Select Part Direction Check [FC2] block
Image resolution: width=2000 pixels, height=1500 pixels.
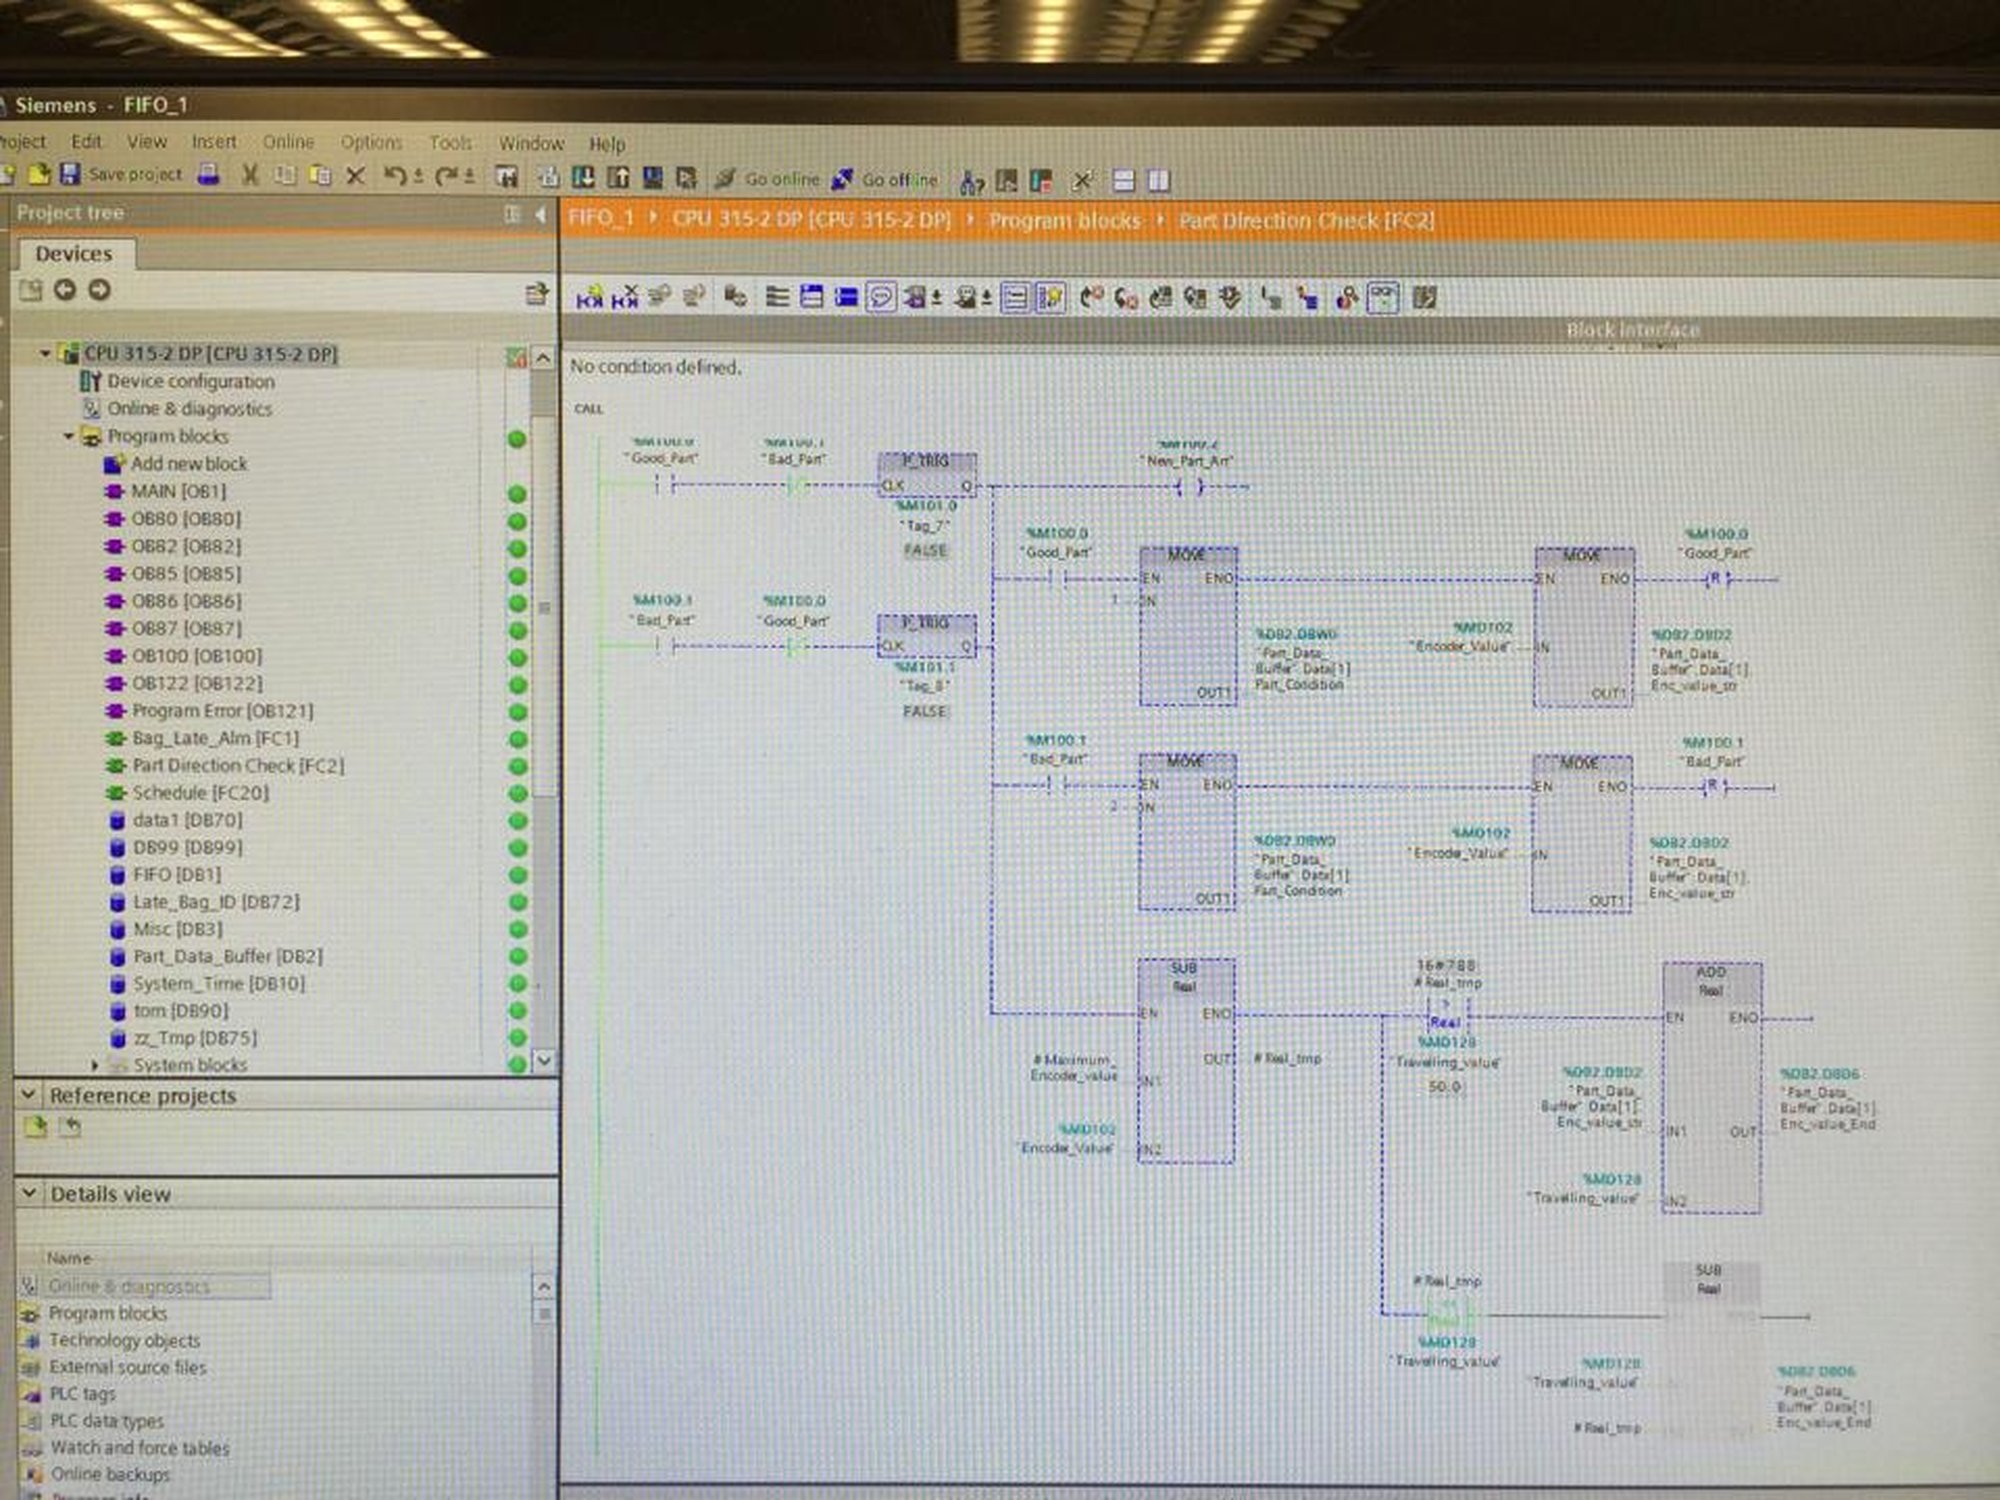tap(238, 765)
